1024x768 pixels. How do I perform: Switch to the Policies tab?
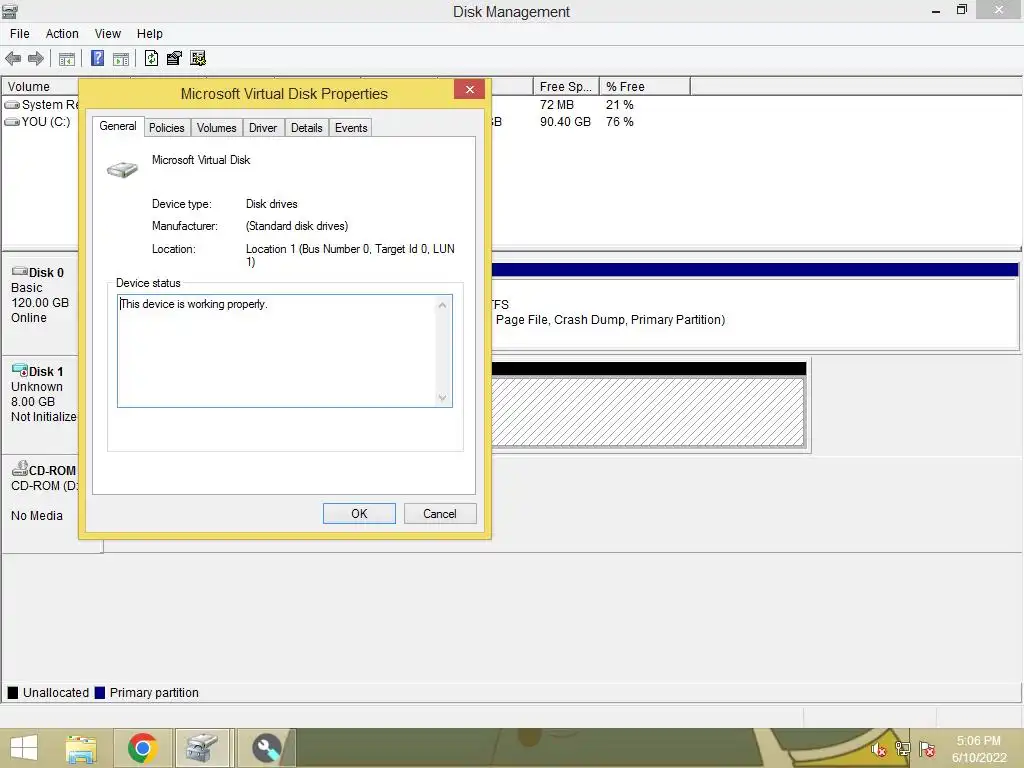pos(167,128)
